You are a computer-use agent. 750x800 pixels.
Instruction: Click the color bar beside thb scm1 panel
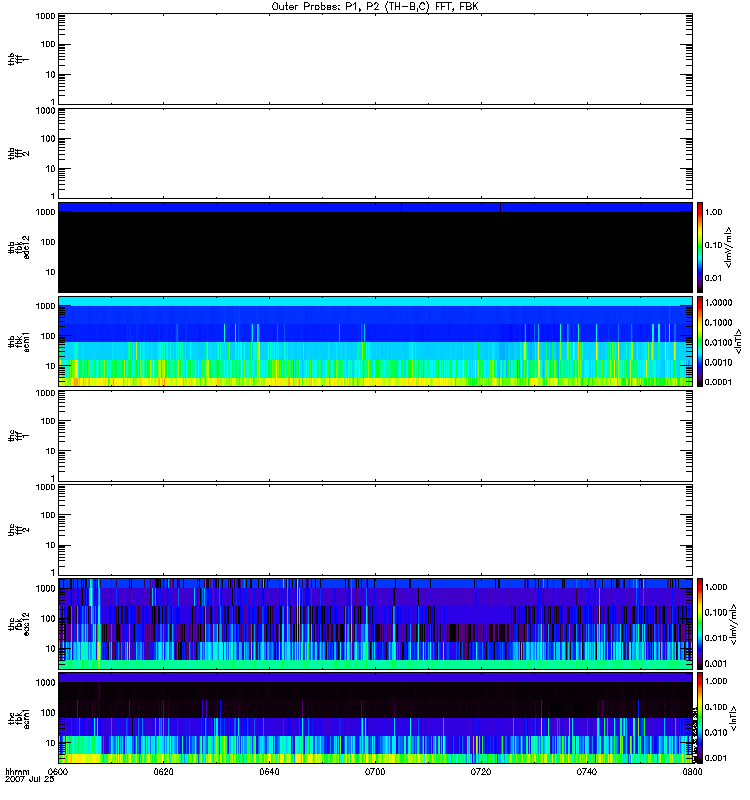point(702,340)
